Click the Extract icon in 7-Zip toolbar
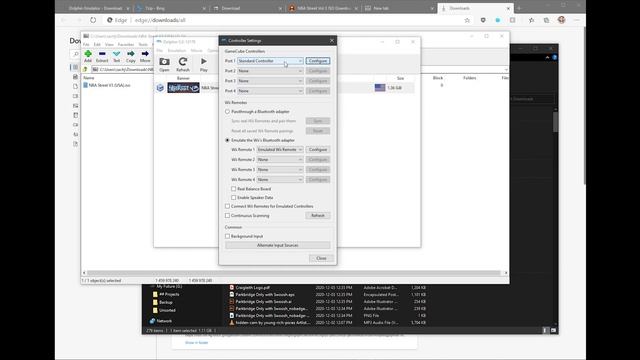 click(102, 54)
